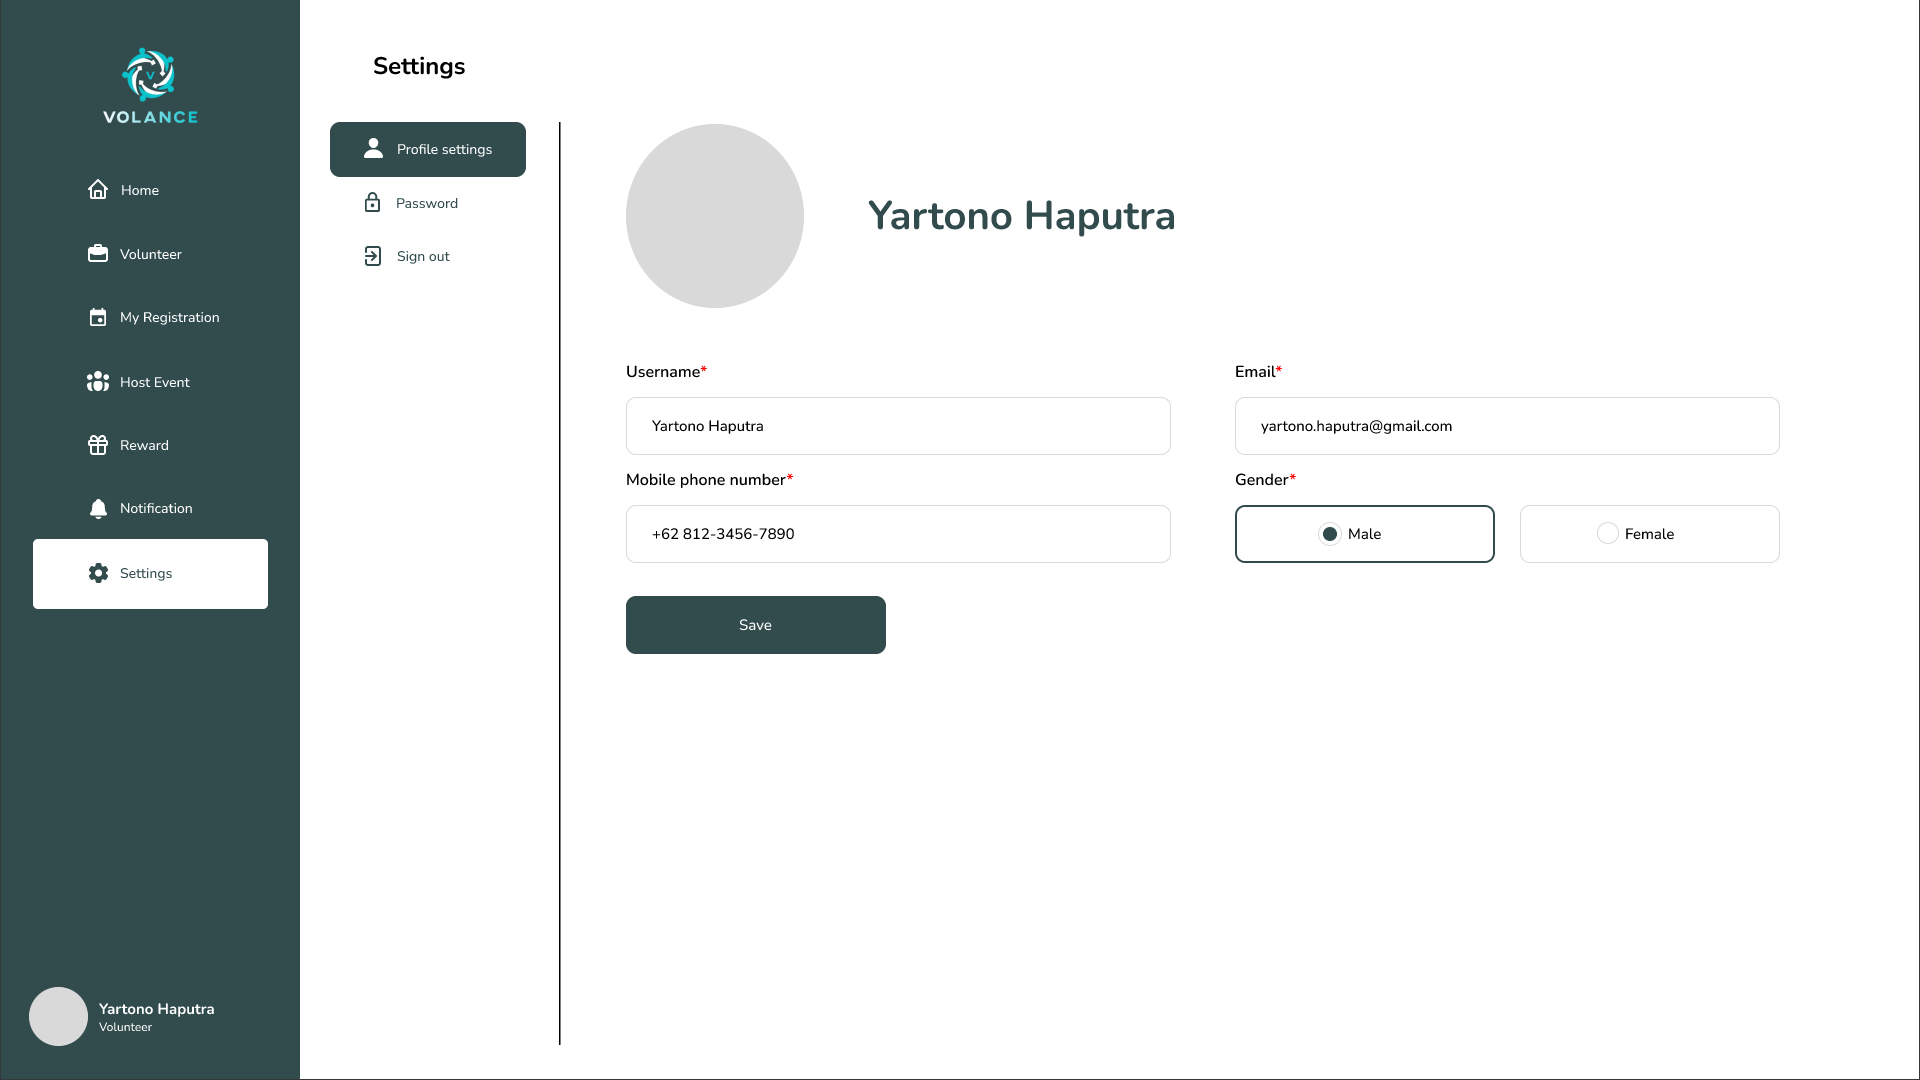Click the Settings gear icon

(98, 573)
